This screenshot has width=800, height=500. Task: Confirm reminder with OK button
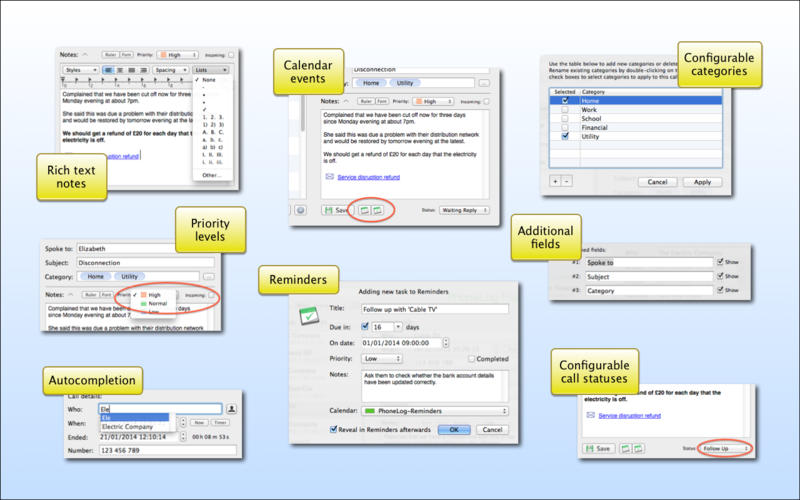[x=454, y=430]
